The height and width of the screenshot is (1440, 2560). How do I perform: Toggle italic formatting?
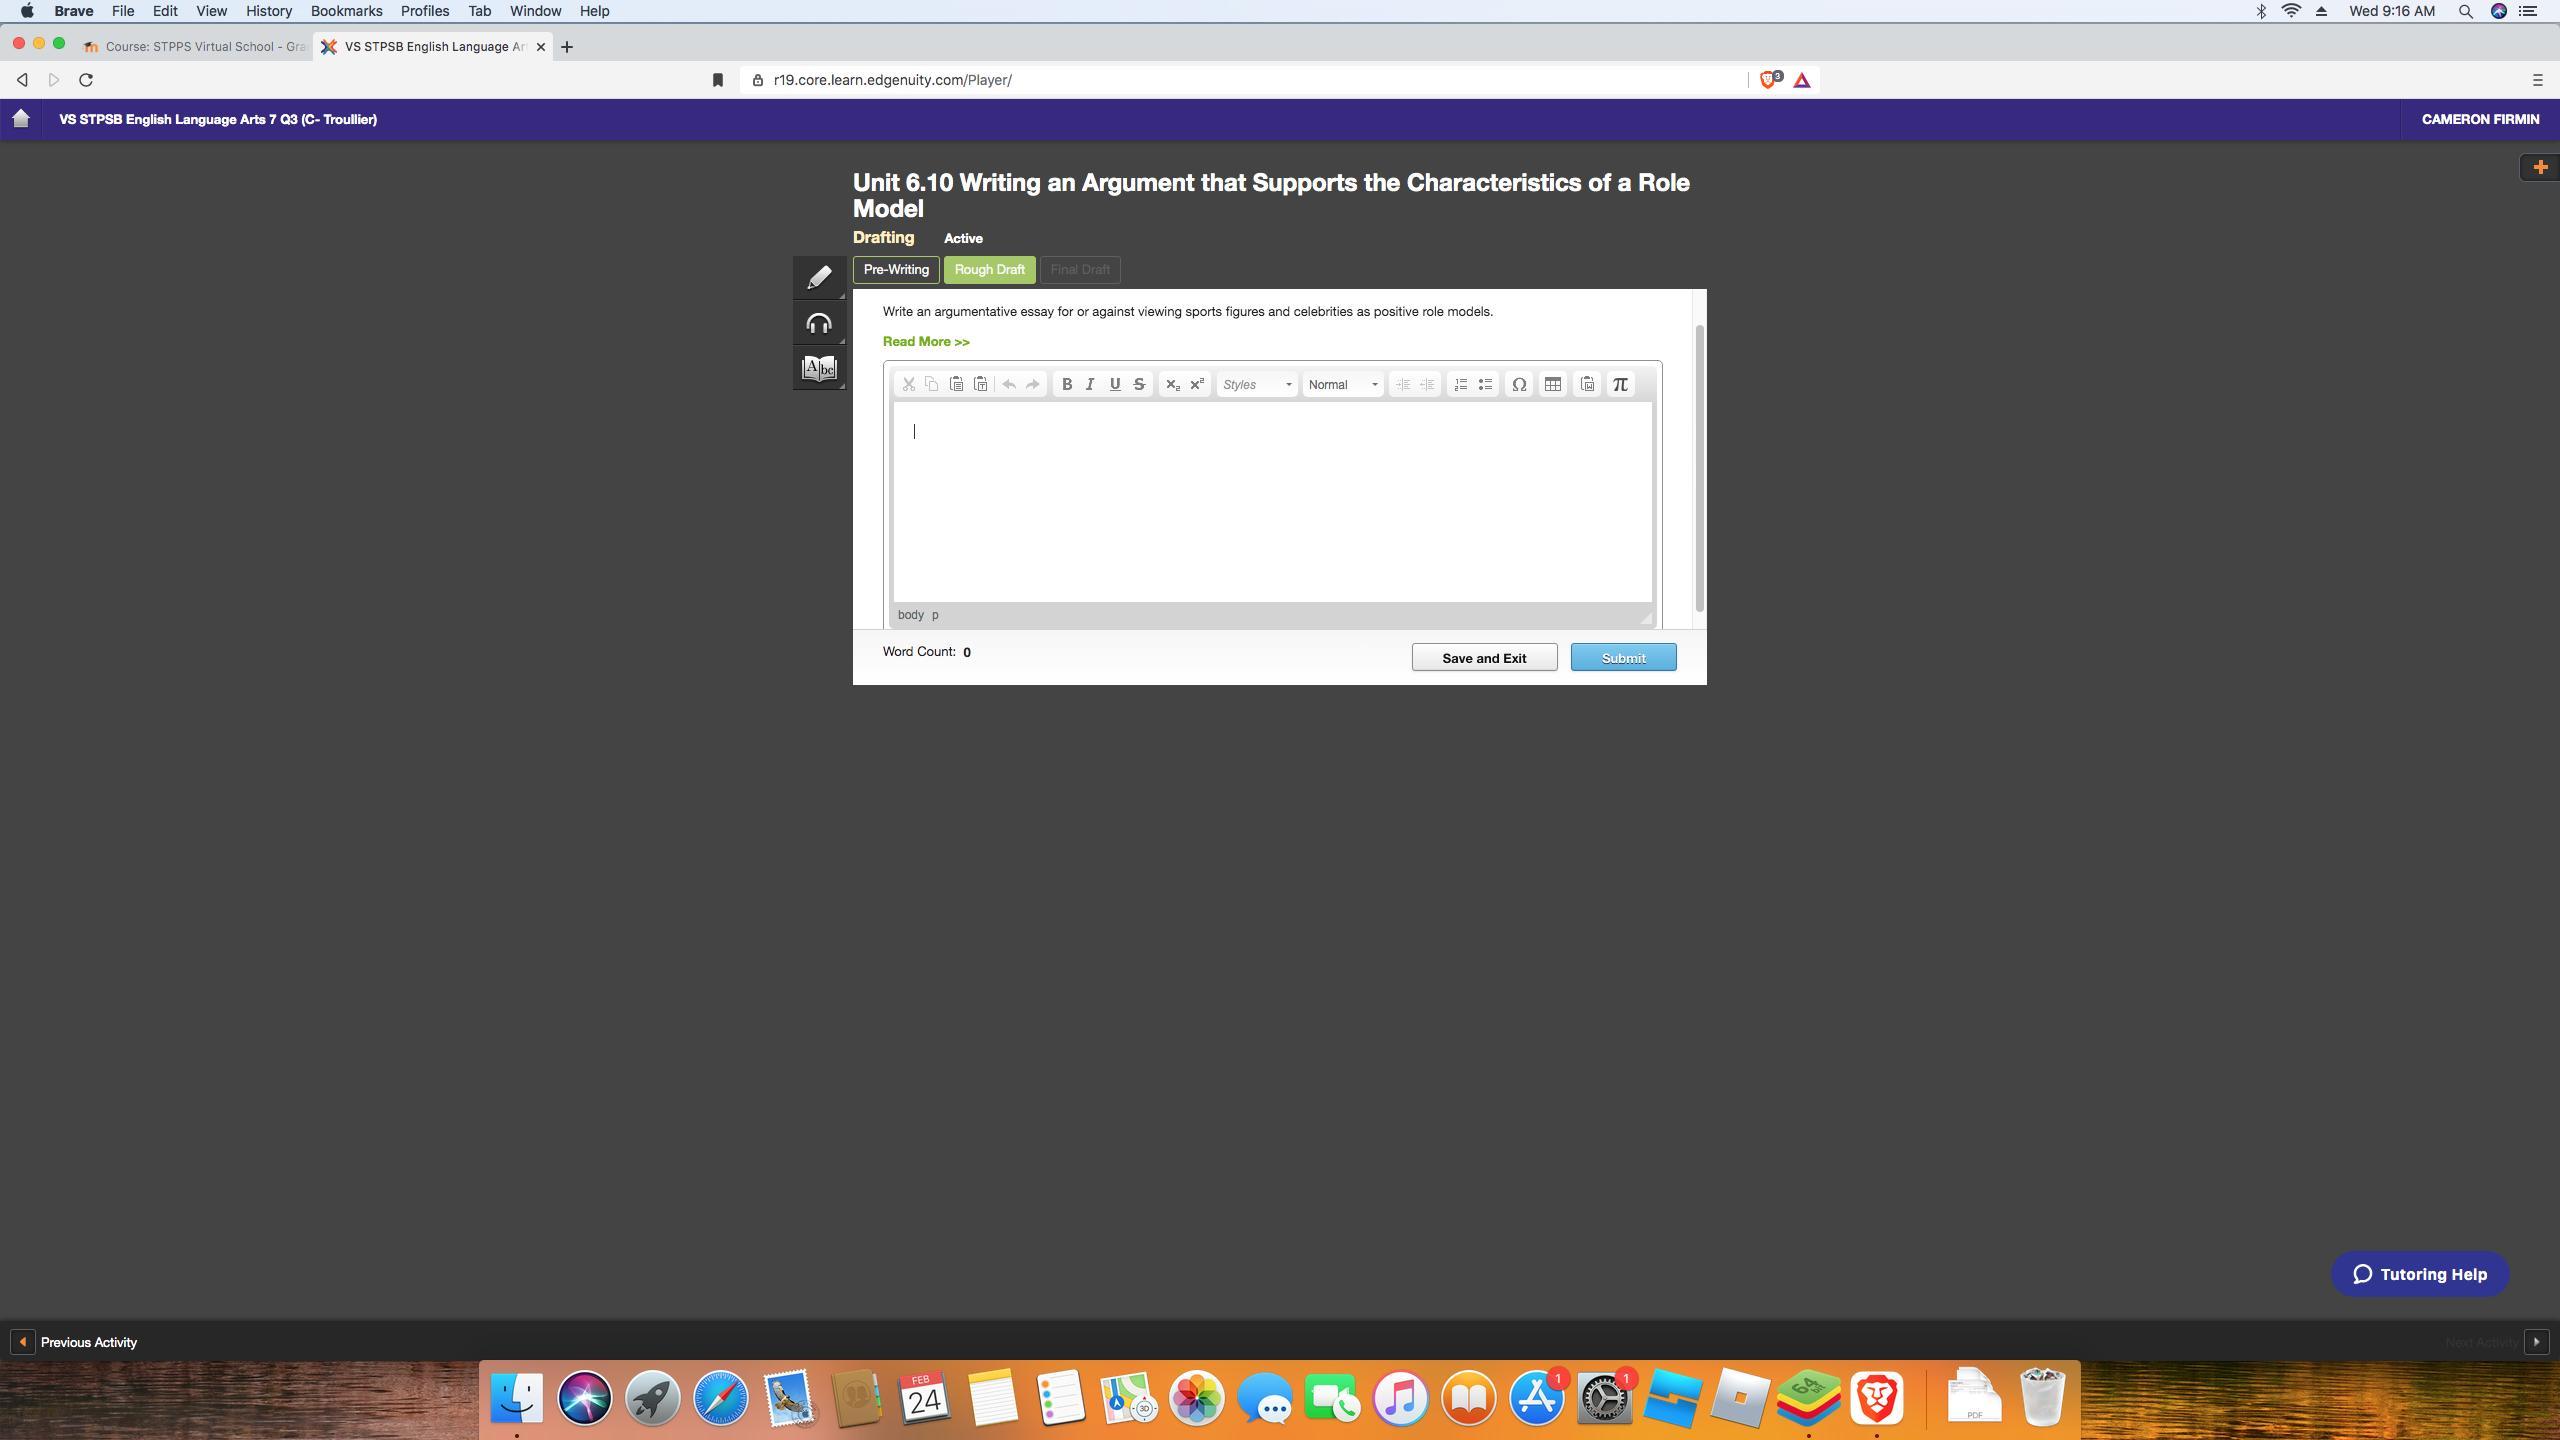point(1090,384)
